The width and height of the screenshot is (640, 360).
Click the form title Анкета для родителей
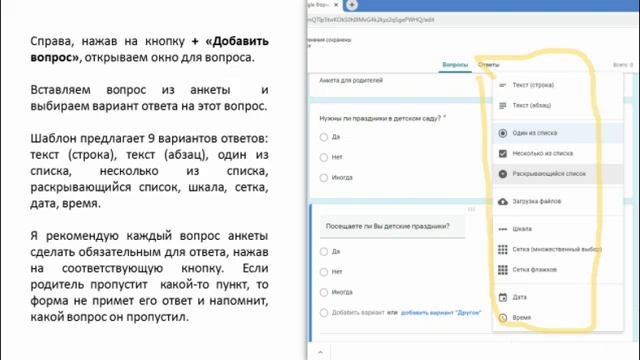point(351,80)
